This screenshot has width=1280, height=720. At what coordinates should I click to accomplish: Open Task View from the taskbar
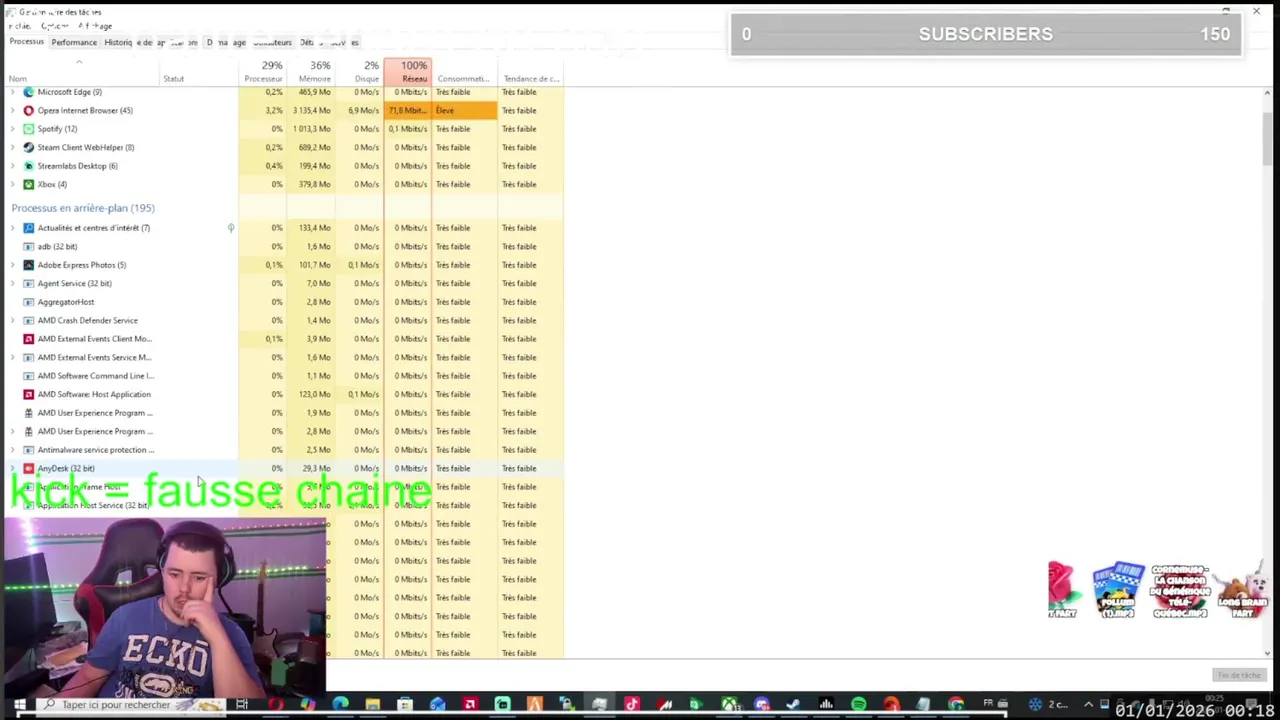pos(242,705)
